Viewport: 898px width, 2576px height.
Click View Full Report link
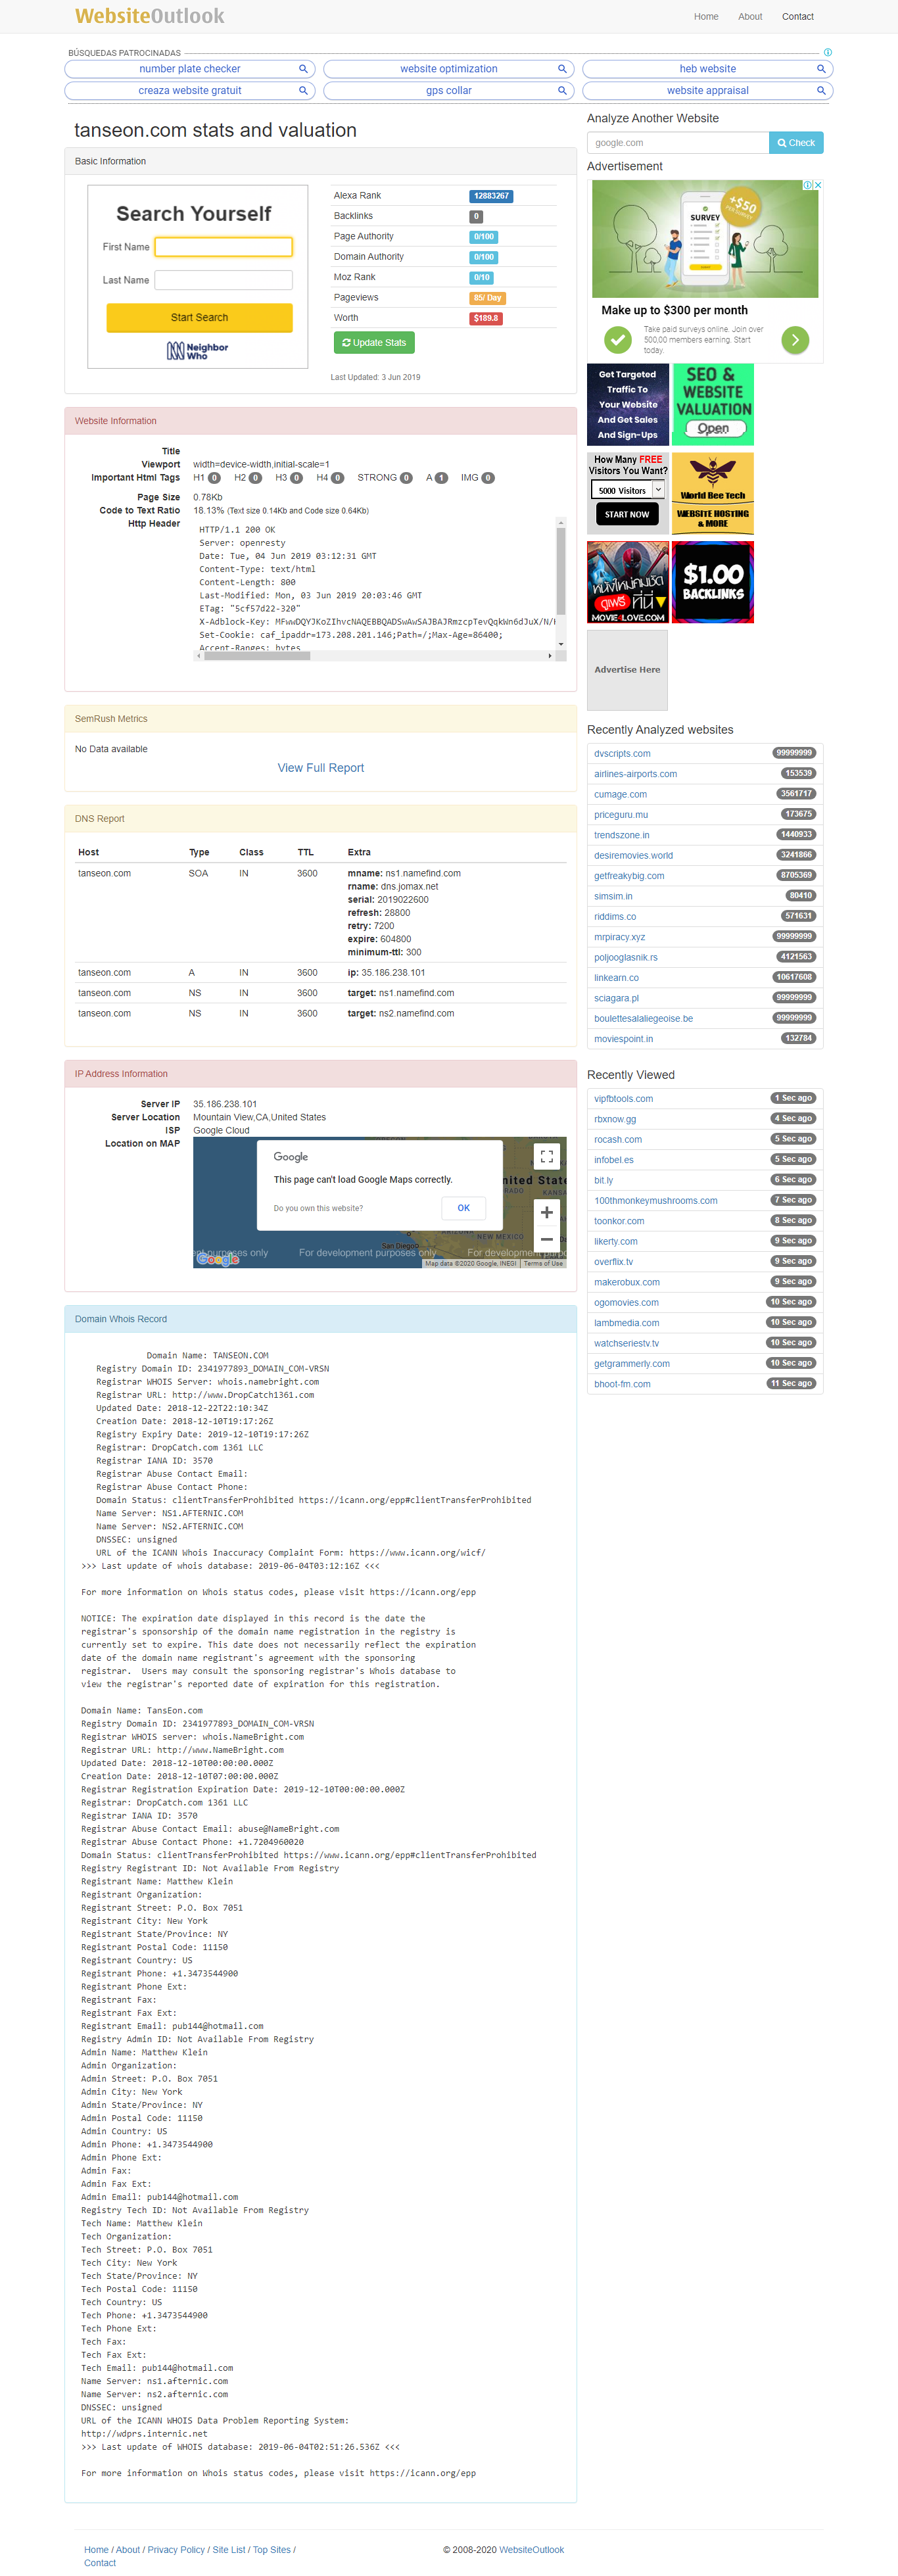320,768
